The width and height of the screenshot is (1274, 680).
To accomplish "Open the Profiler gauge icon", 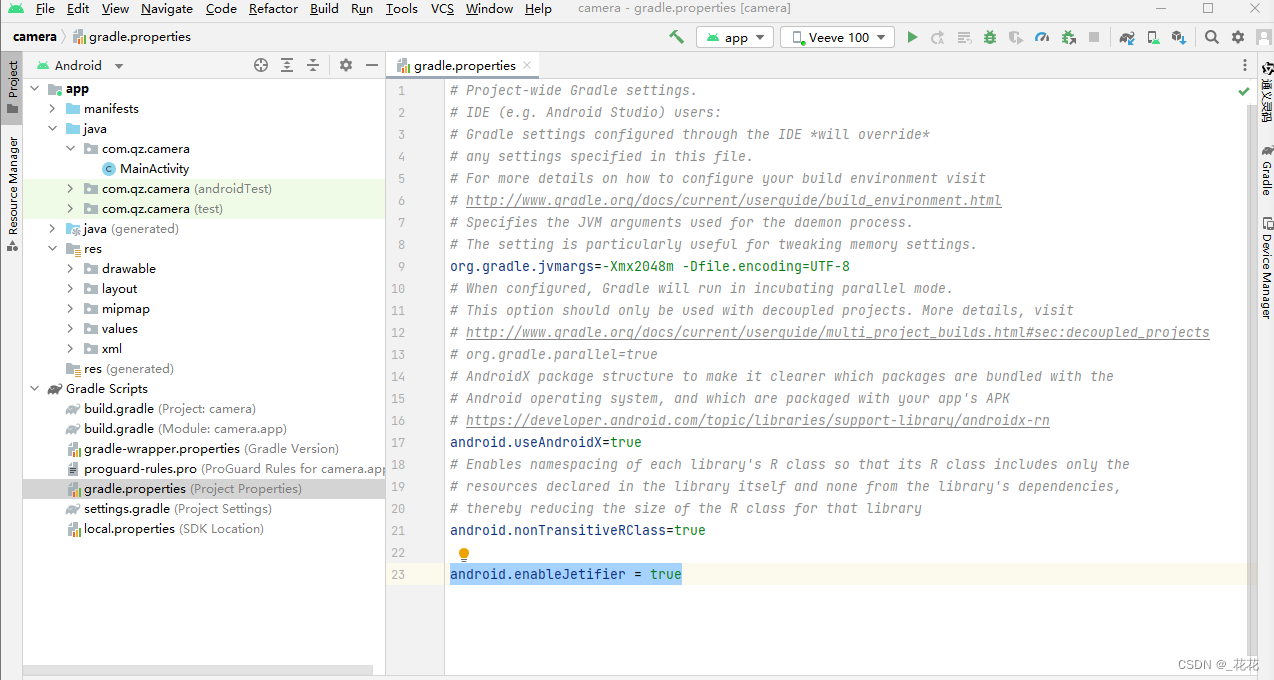I will pyautogui.click(x=1042, y=37).
